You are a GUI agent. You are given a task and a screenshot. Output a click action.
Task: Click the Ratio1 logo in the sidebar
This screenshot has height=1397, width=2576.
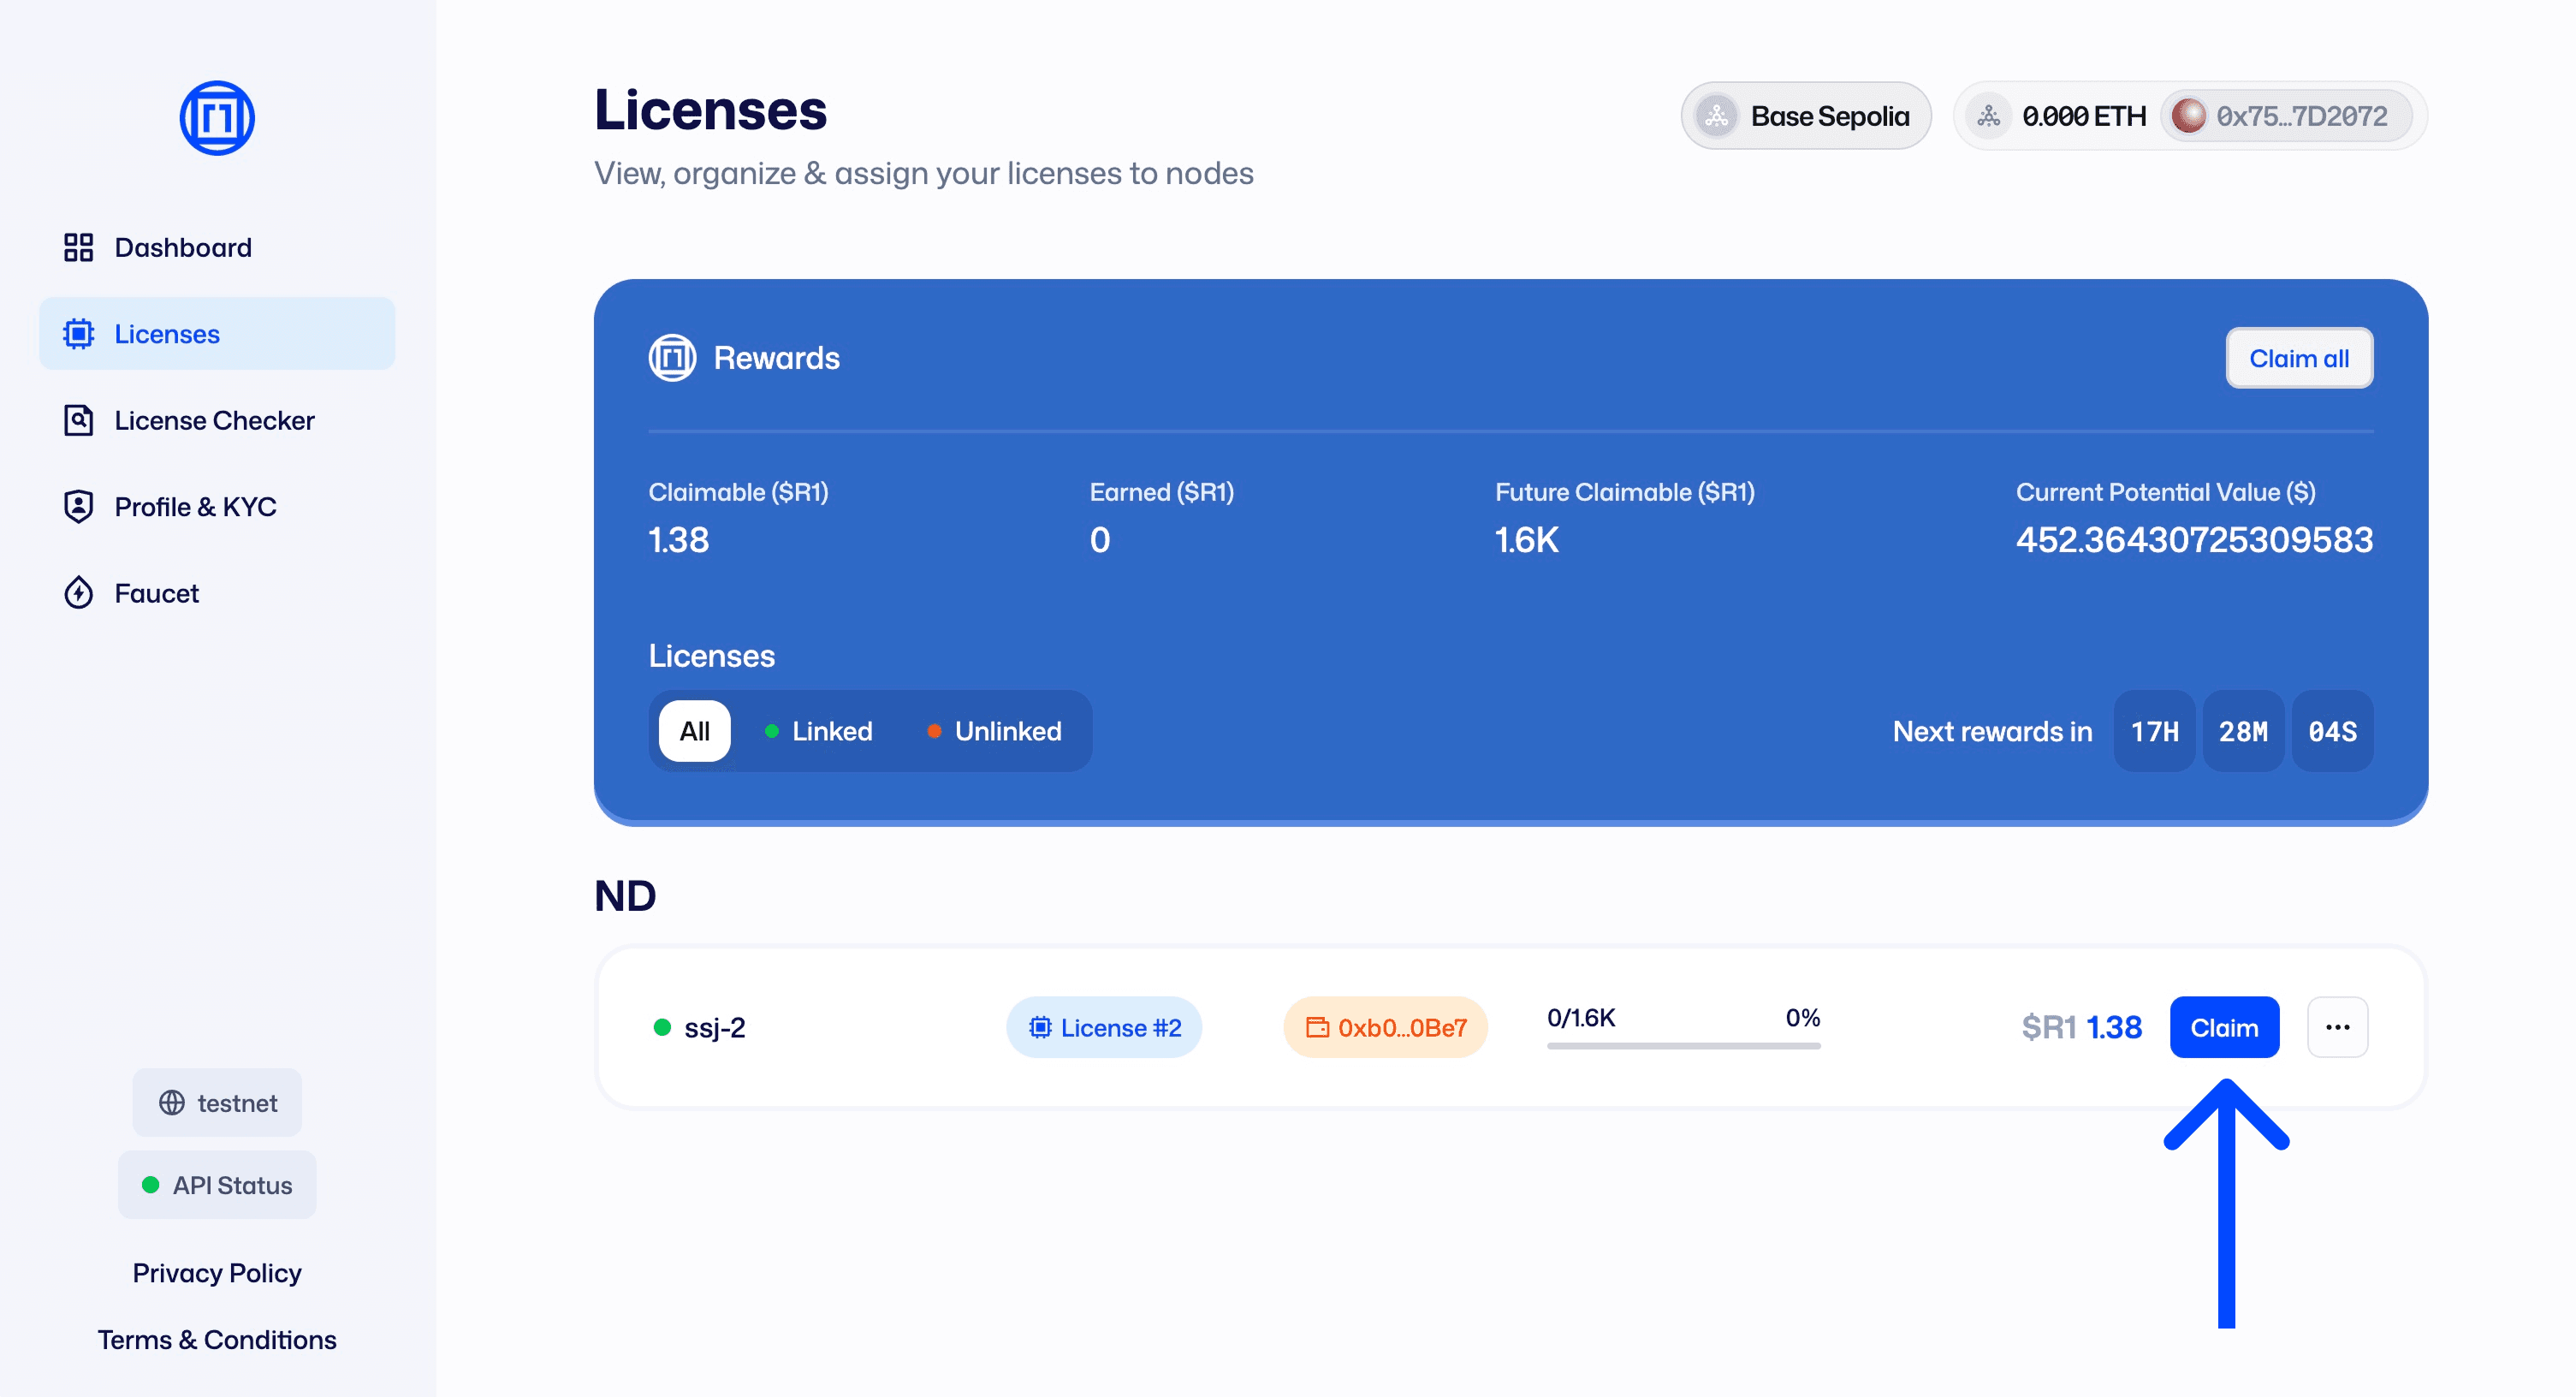(217, 118)
